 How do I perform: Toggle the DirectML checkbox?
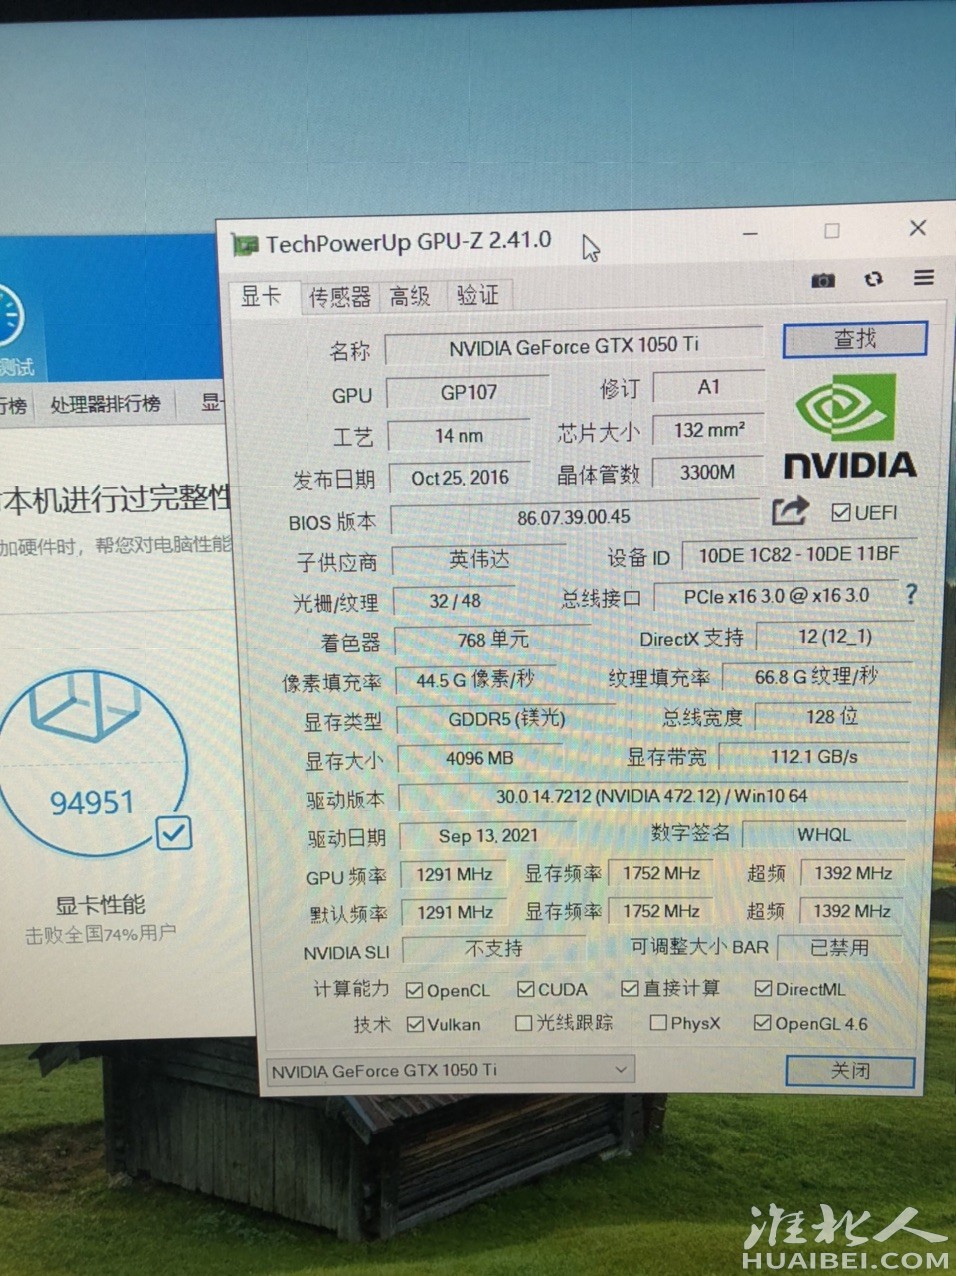(763, 988)
